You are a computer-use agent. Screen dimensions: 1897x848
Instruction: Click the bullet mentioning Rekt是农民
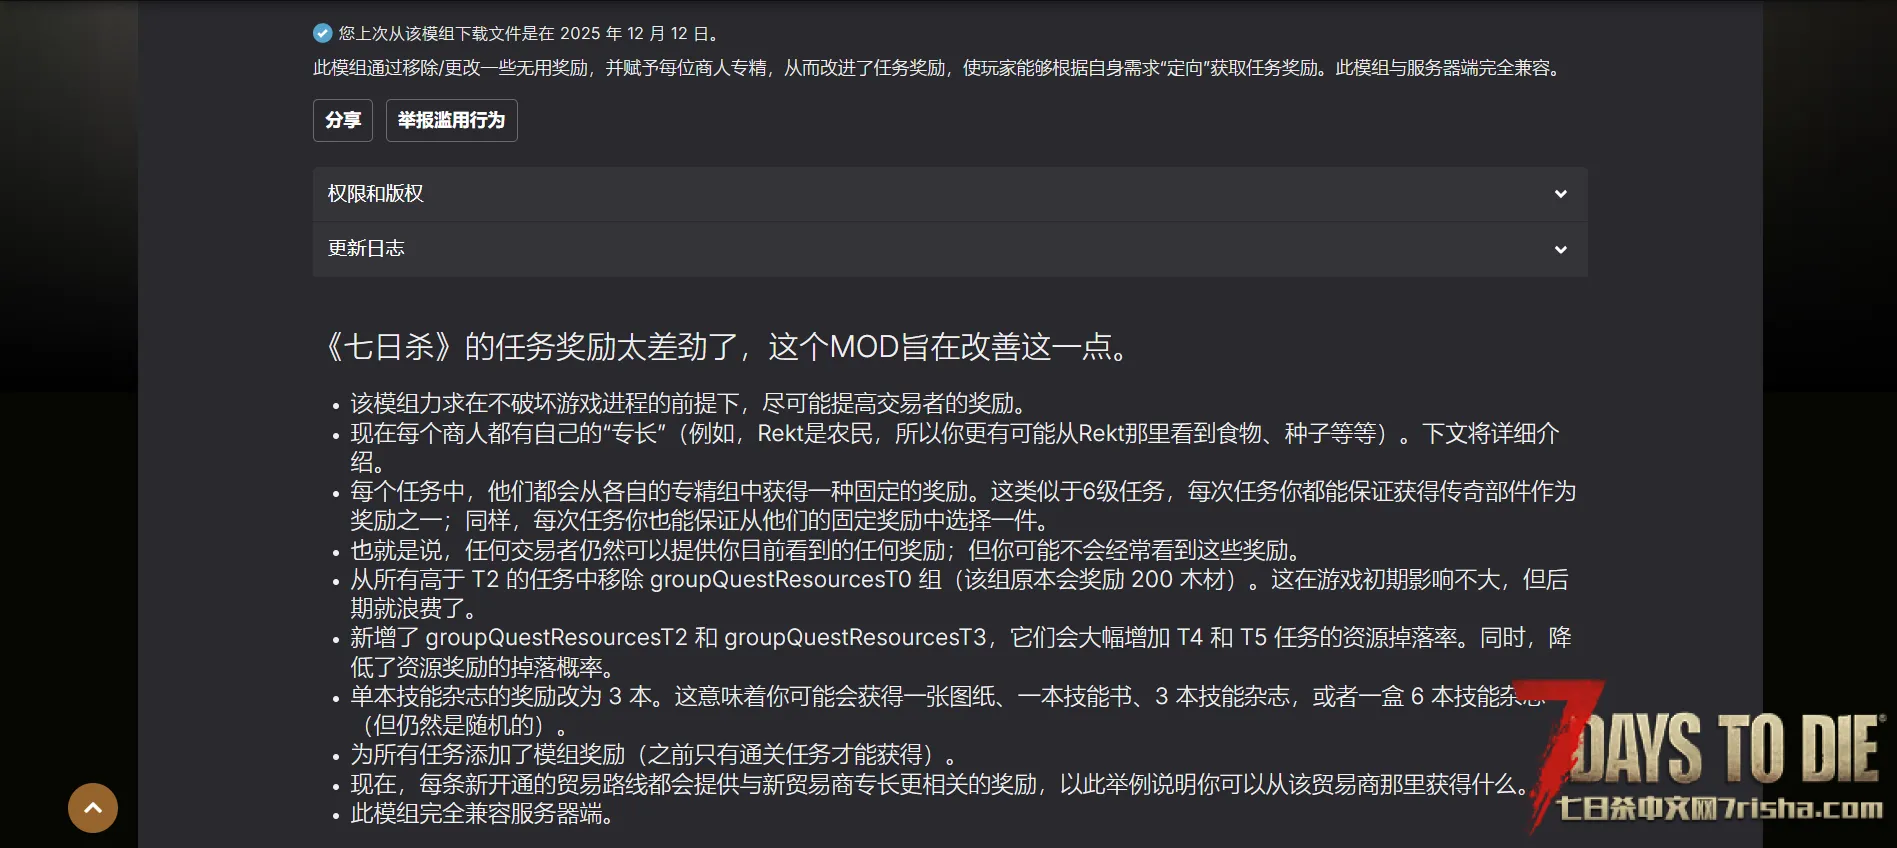tap(954, 434)
